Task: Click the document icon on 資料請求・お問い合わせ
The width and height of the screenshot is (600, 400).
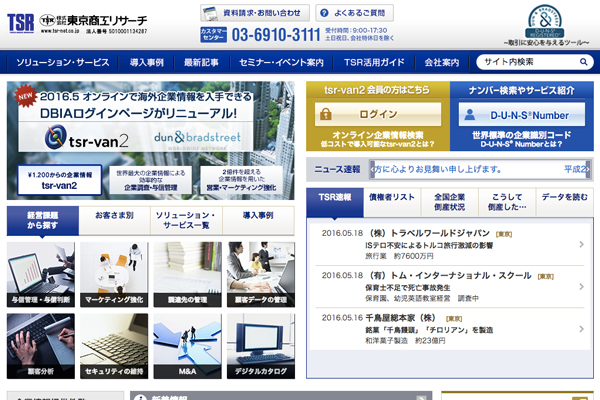Action: click(210, 13)
